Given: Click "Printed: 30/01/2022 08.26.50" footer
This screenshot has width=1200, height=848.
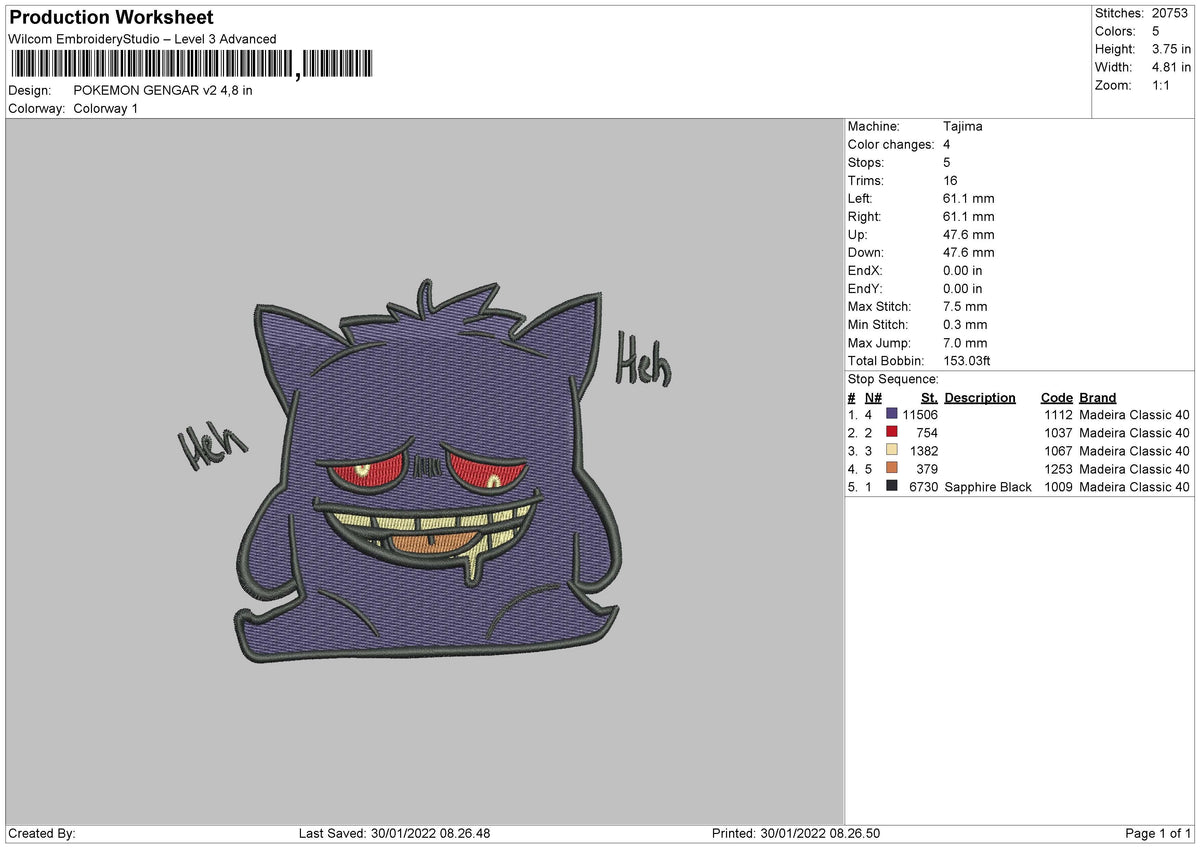Looking at the screenshot, I should [796, 834].
